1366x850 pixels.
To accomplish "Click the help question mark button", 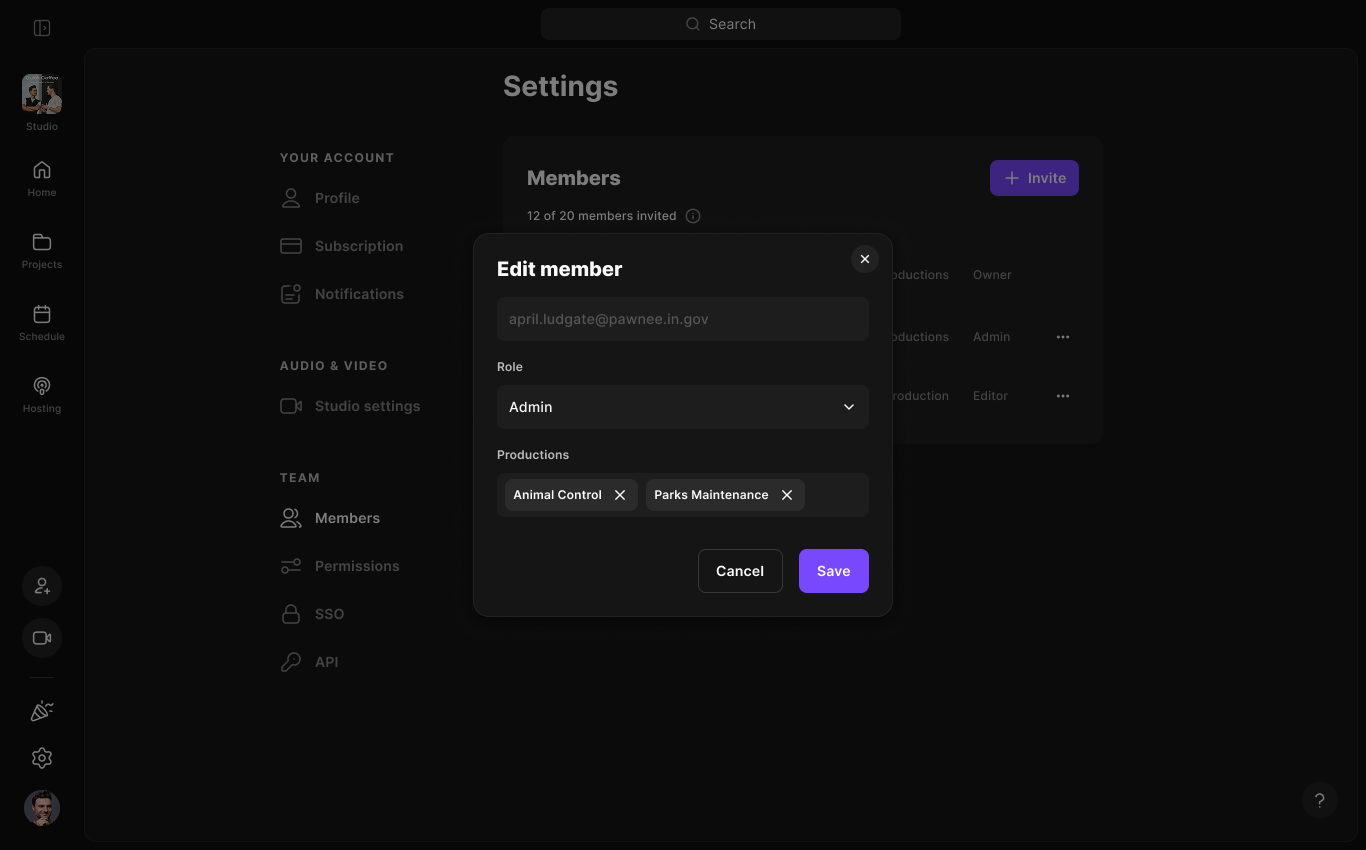I will (x=1319, y=800).
